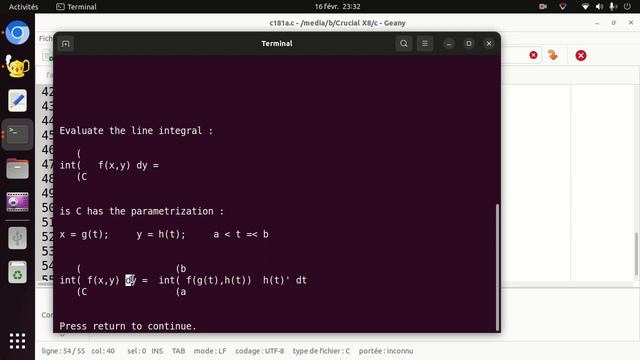This screenshot has width=640, height=360.
Task: Click the USB drive dock icon
Action: click(x=17, y=238)
